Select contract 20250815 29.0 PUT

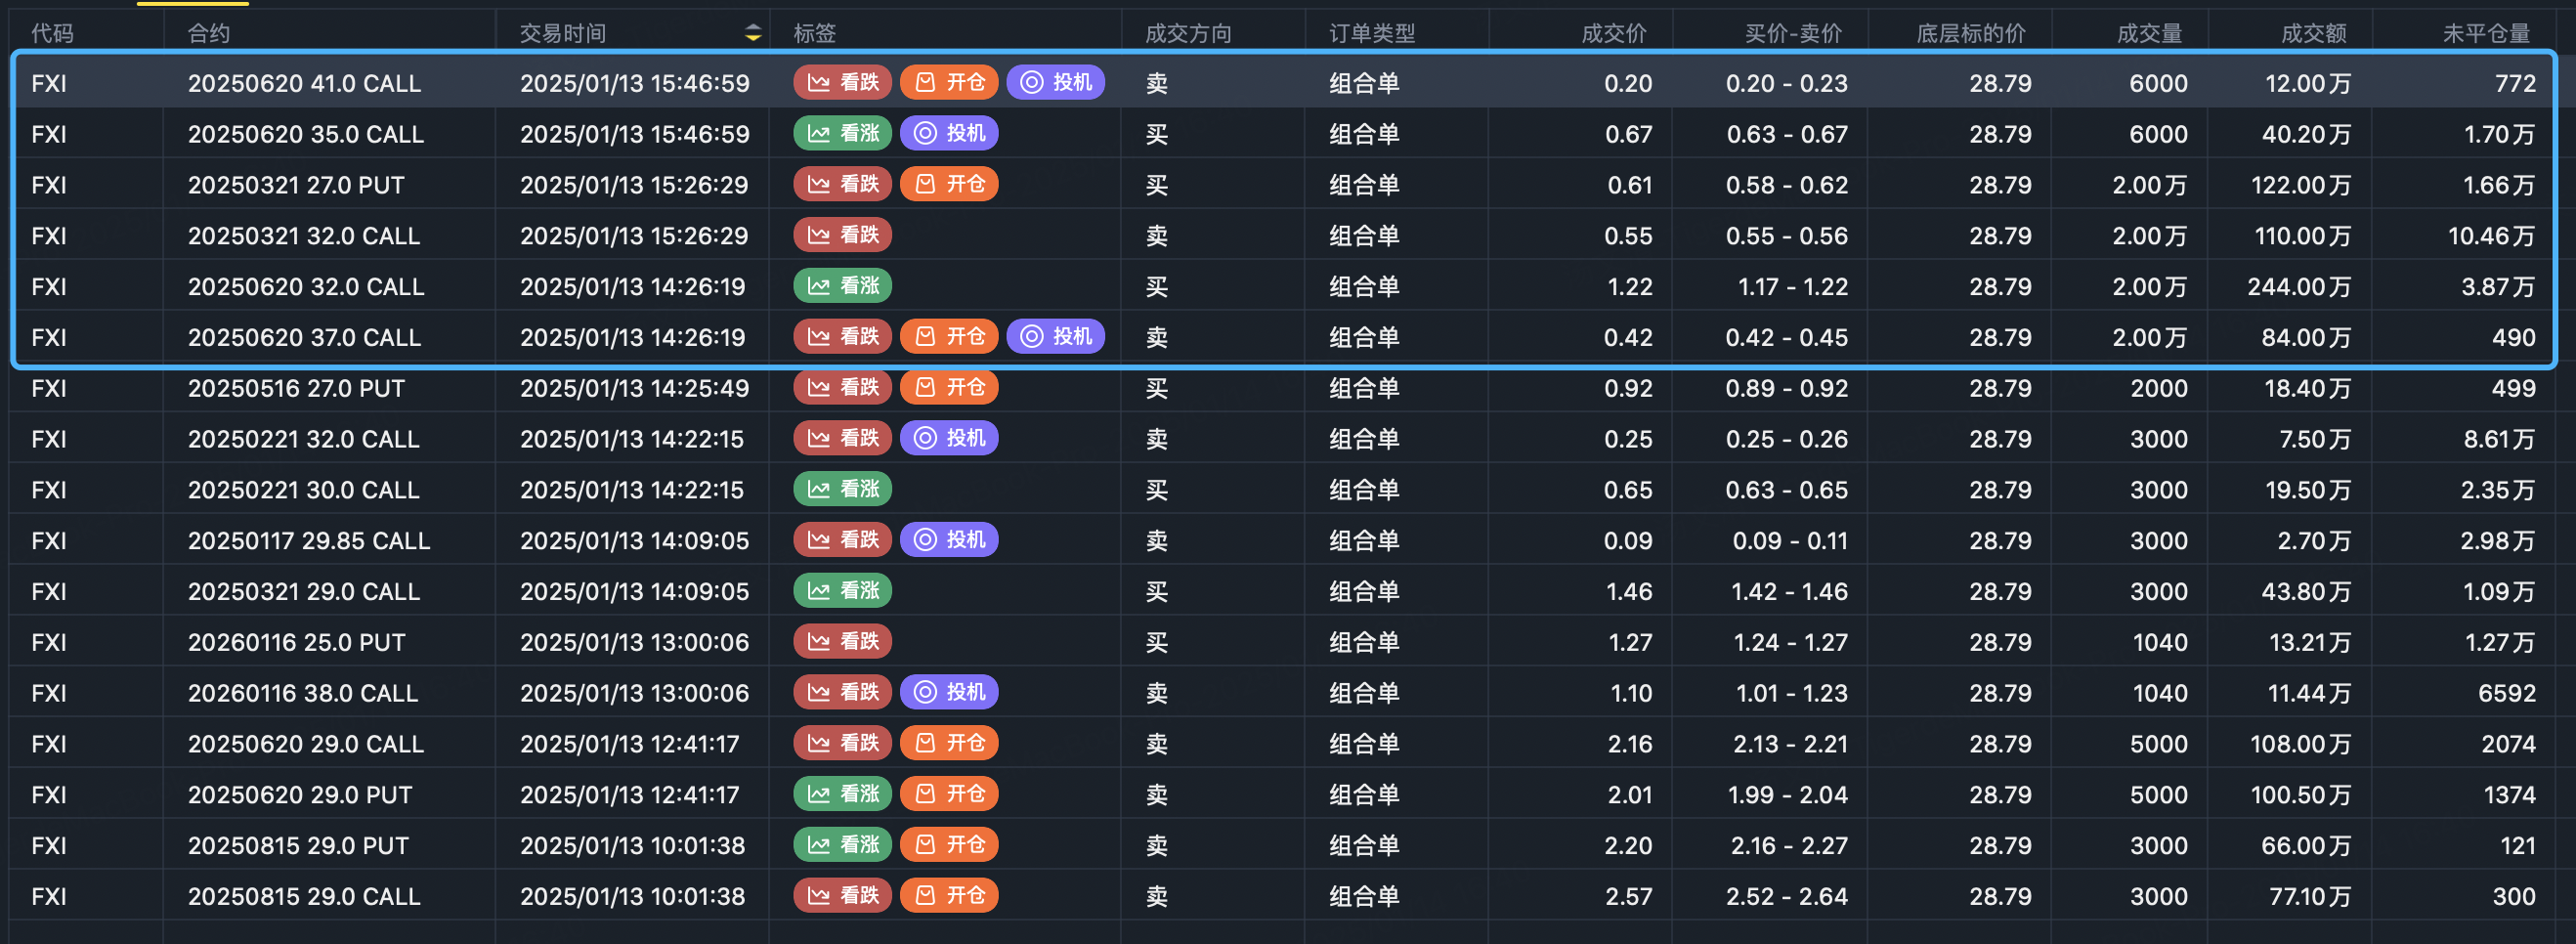298,846
